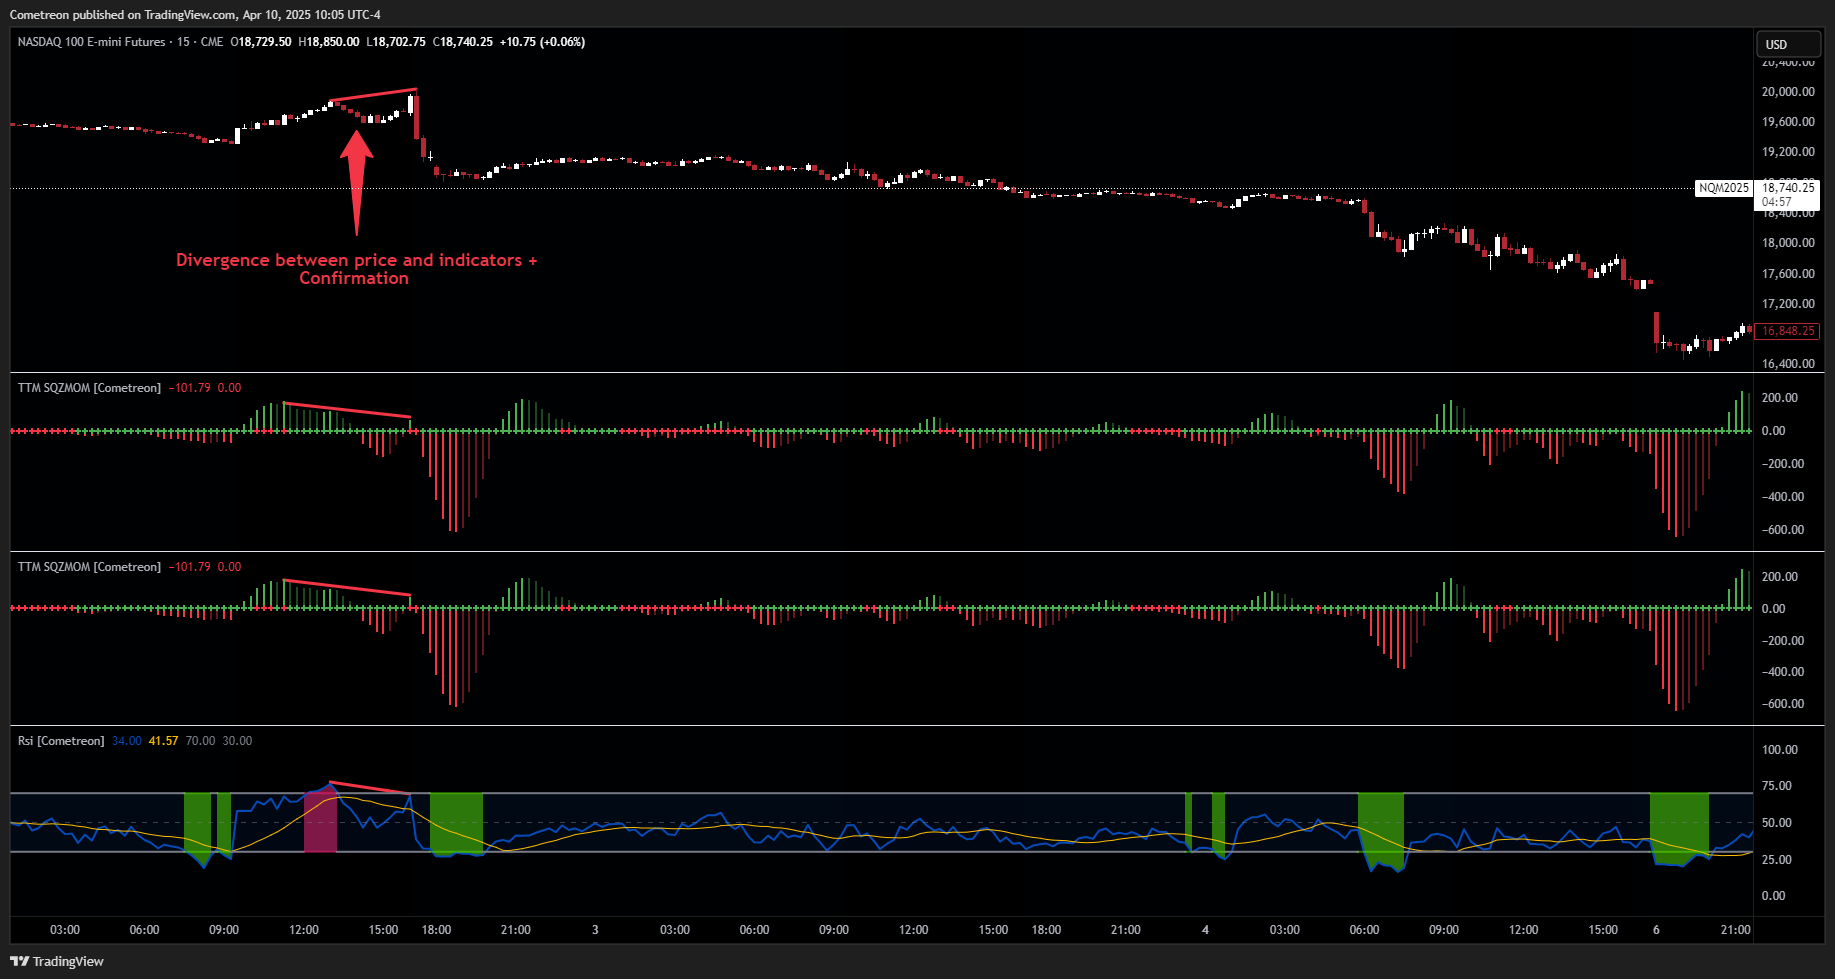Viewport: 1835px width, 979px height.
Task: Click the date label 3 on time axis
Action: (x=595, y=930)
